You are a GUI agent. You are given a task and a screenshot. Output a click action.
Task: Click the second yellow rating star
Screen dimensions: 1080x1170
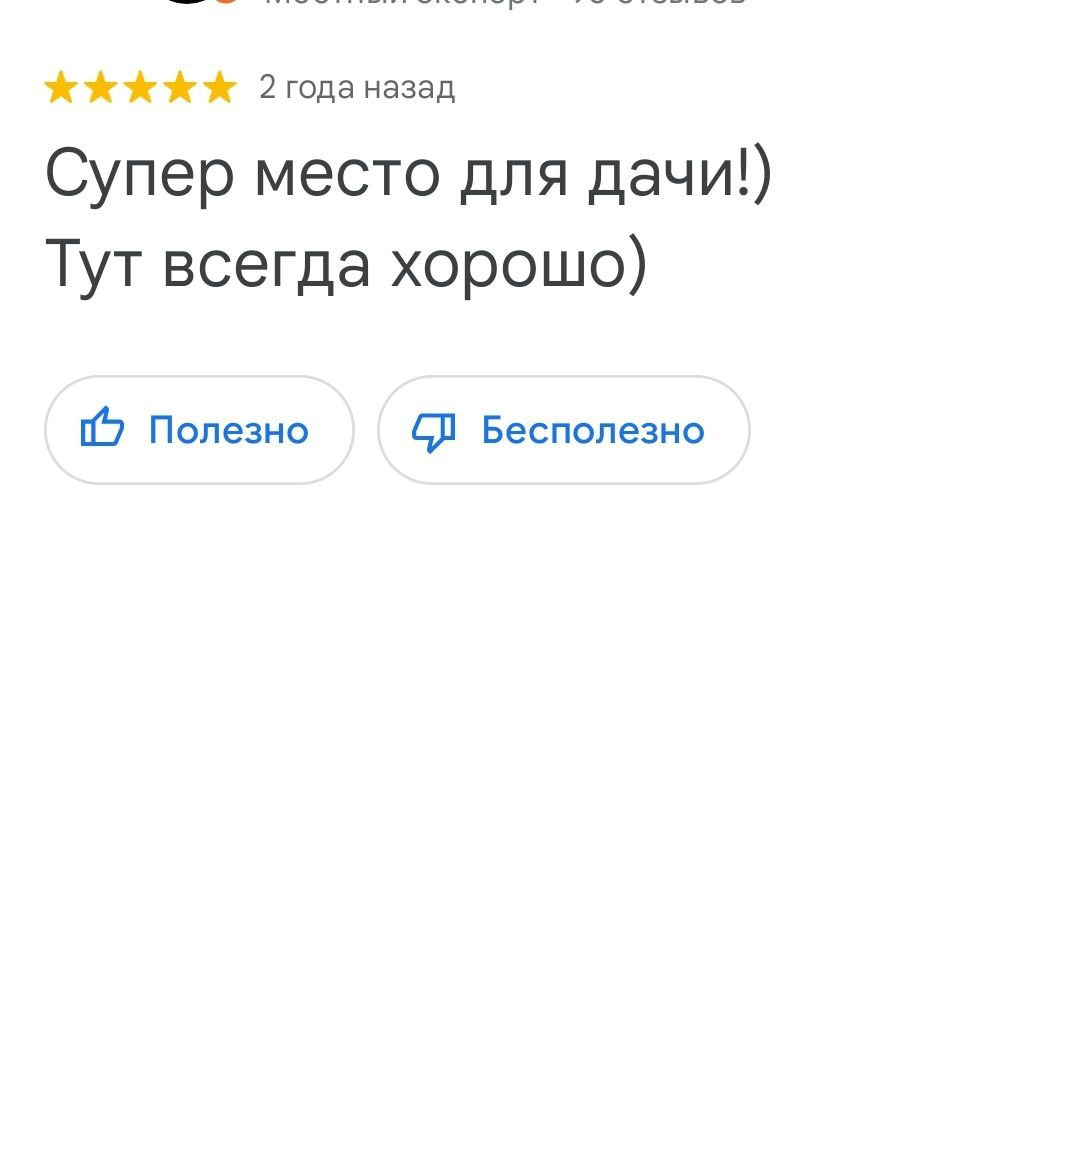100,89
